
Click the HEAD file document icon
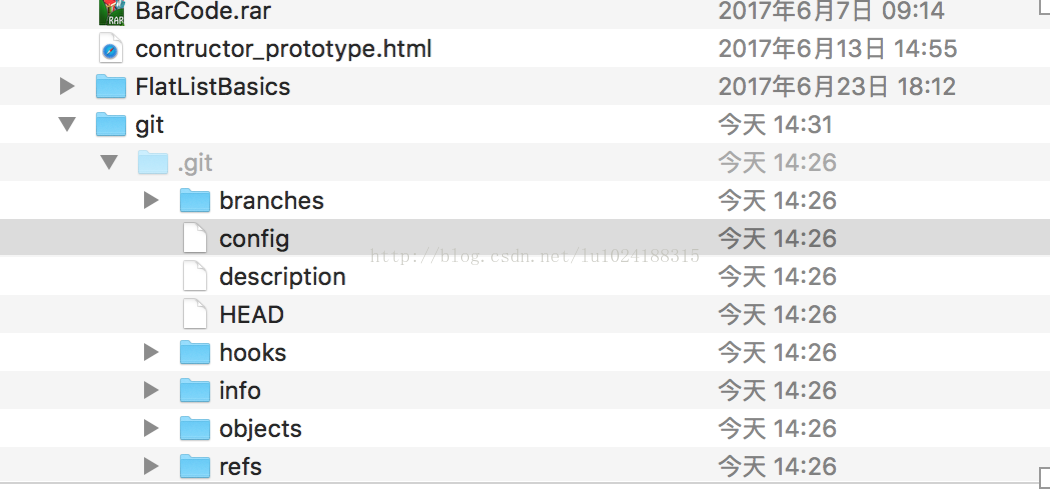click(195, 314)
